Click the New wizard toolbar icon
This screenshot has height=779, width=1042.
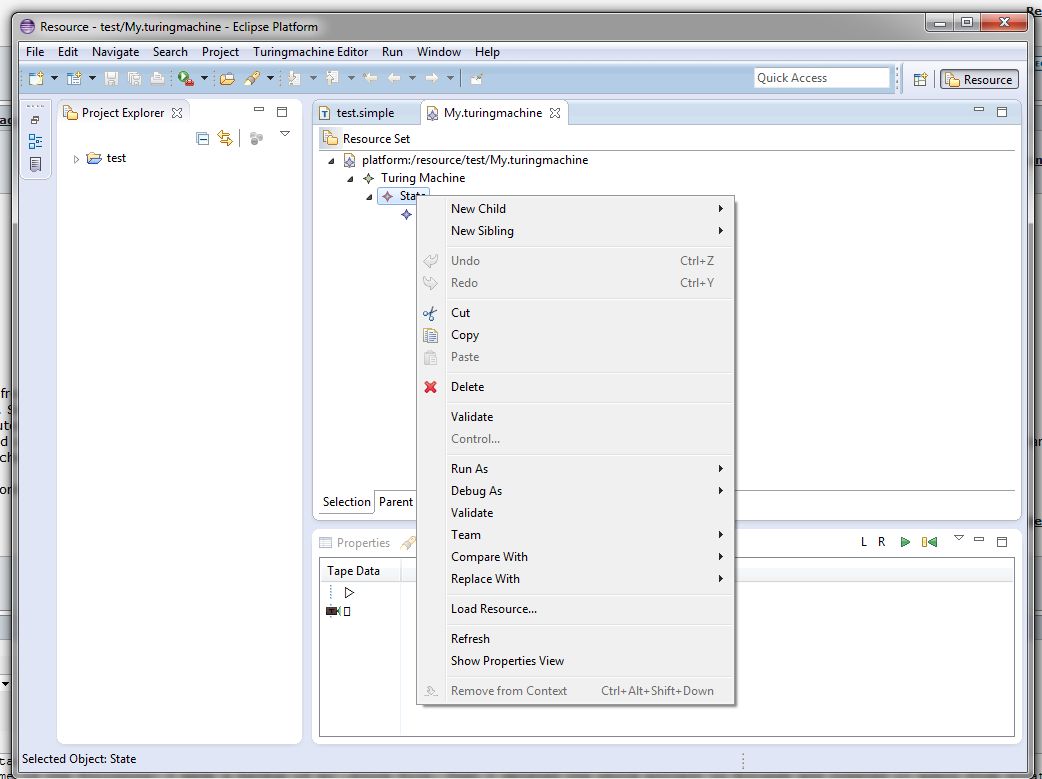pos(36,78)
